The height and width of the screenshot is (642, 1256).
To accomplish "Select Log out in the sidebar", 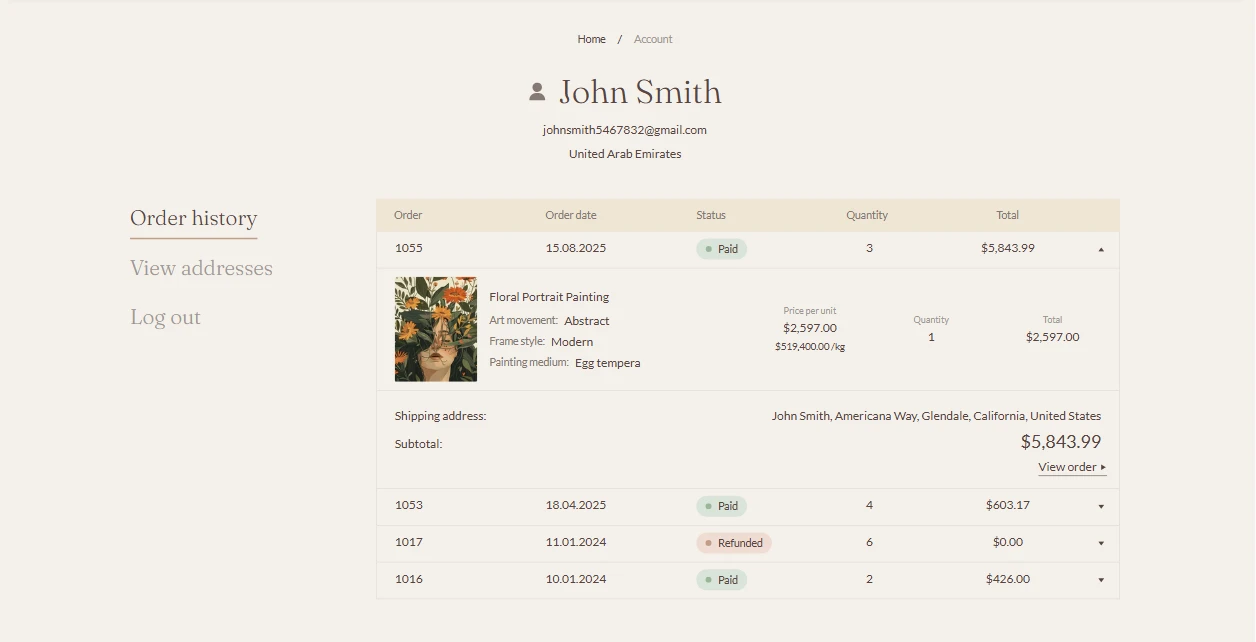I will [x=165, y=317].
